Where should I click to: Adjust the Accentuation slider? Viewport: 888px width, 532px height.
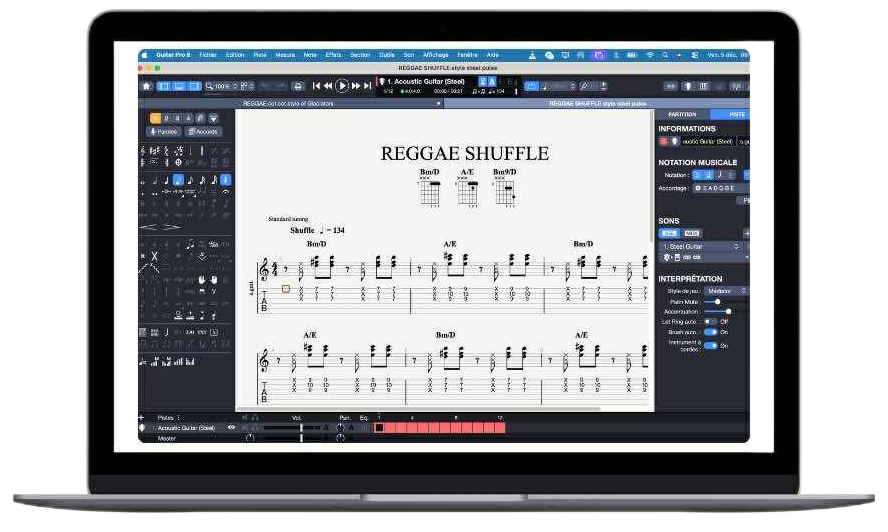pyautogui.click(x=728, y=312)
